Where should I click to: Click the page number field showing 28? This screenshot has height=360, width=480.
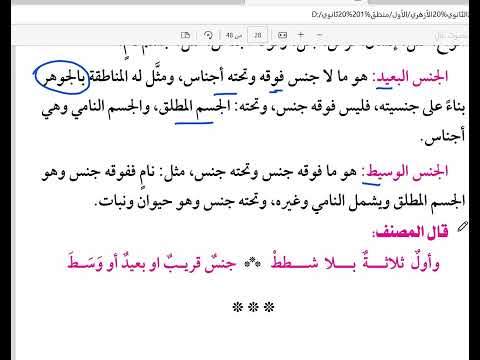pyautogui.click(x=257, y=35)
